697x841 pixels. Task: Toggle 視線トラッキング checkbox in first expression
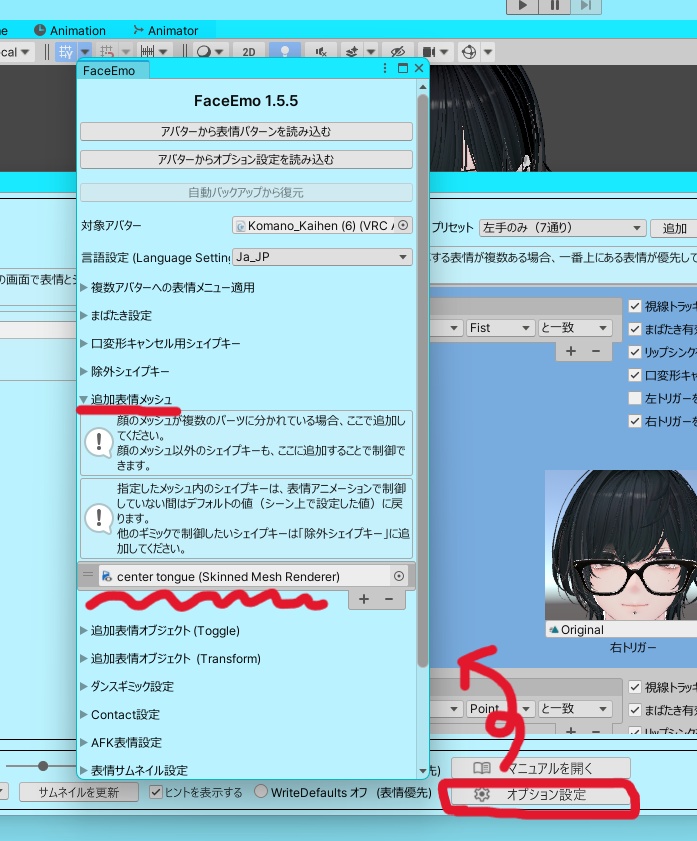tap(635, 306)
